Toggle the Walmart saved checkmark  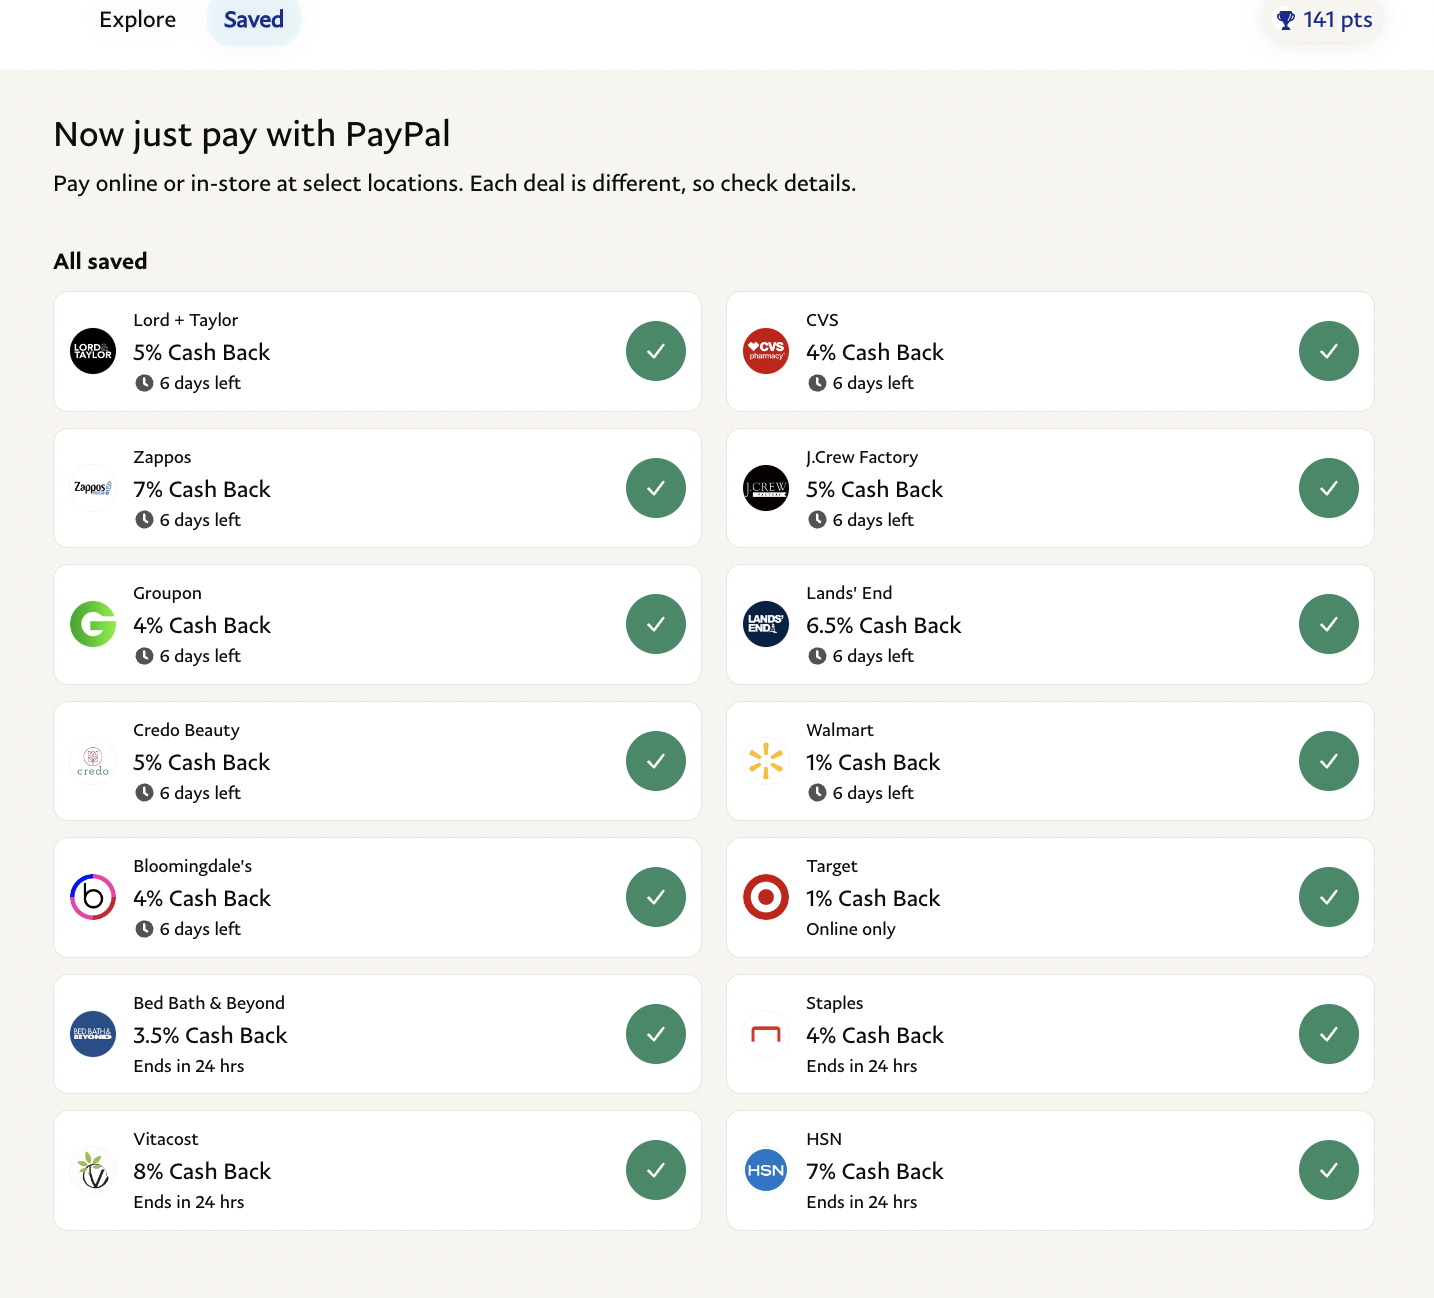click(x=1329, y=761)
